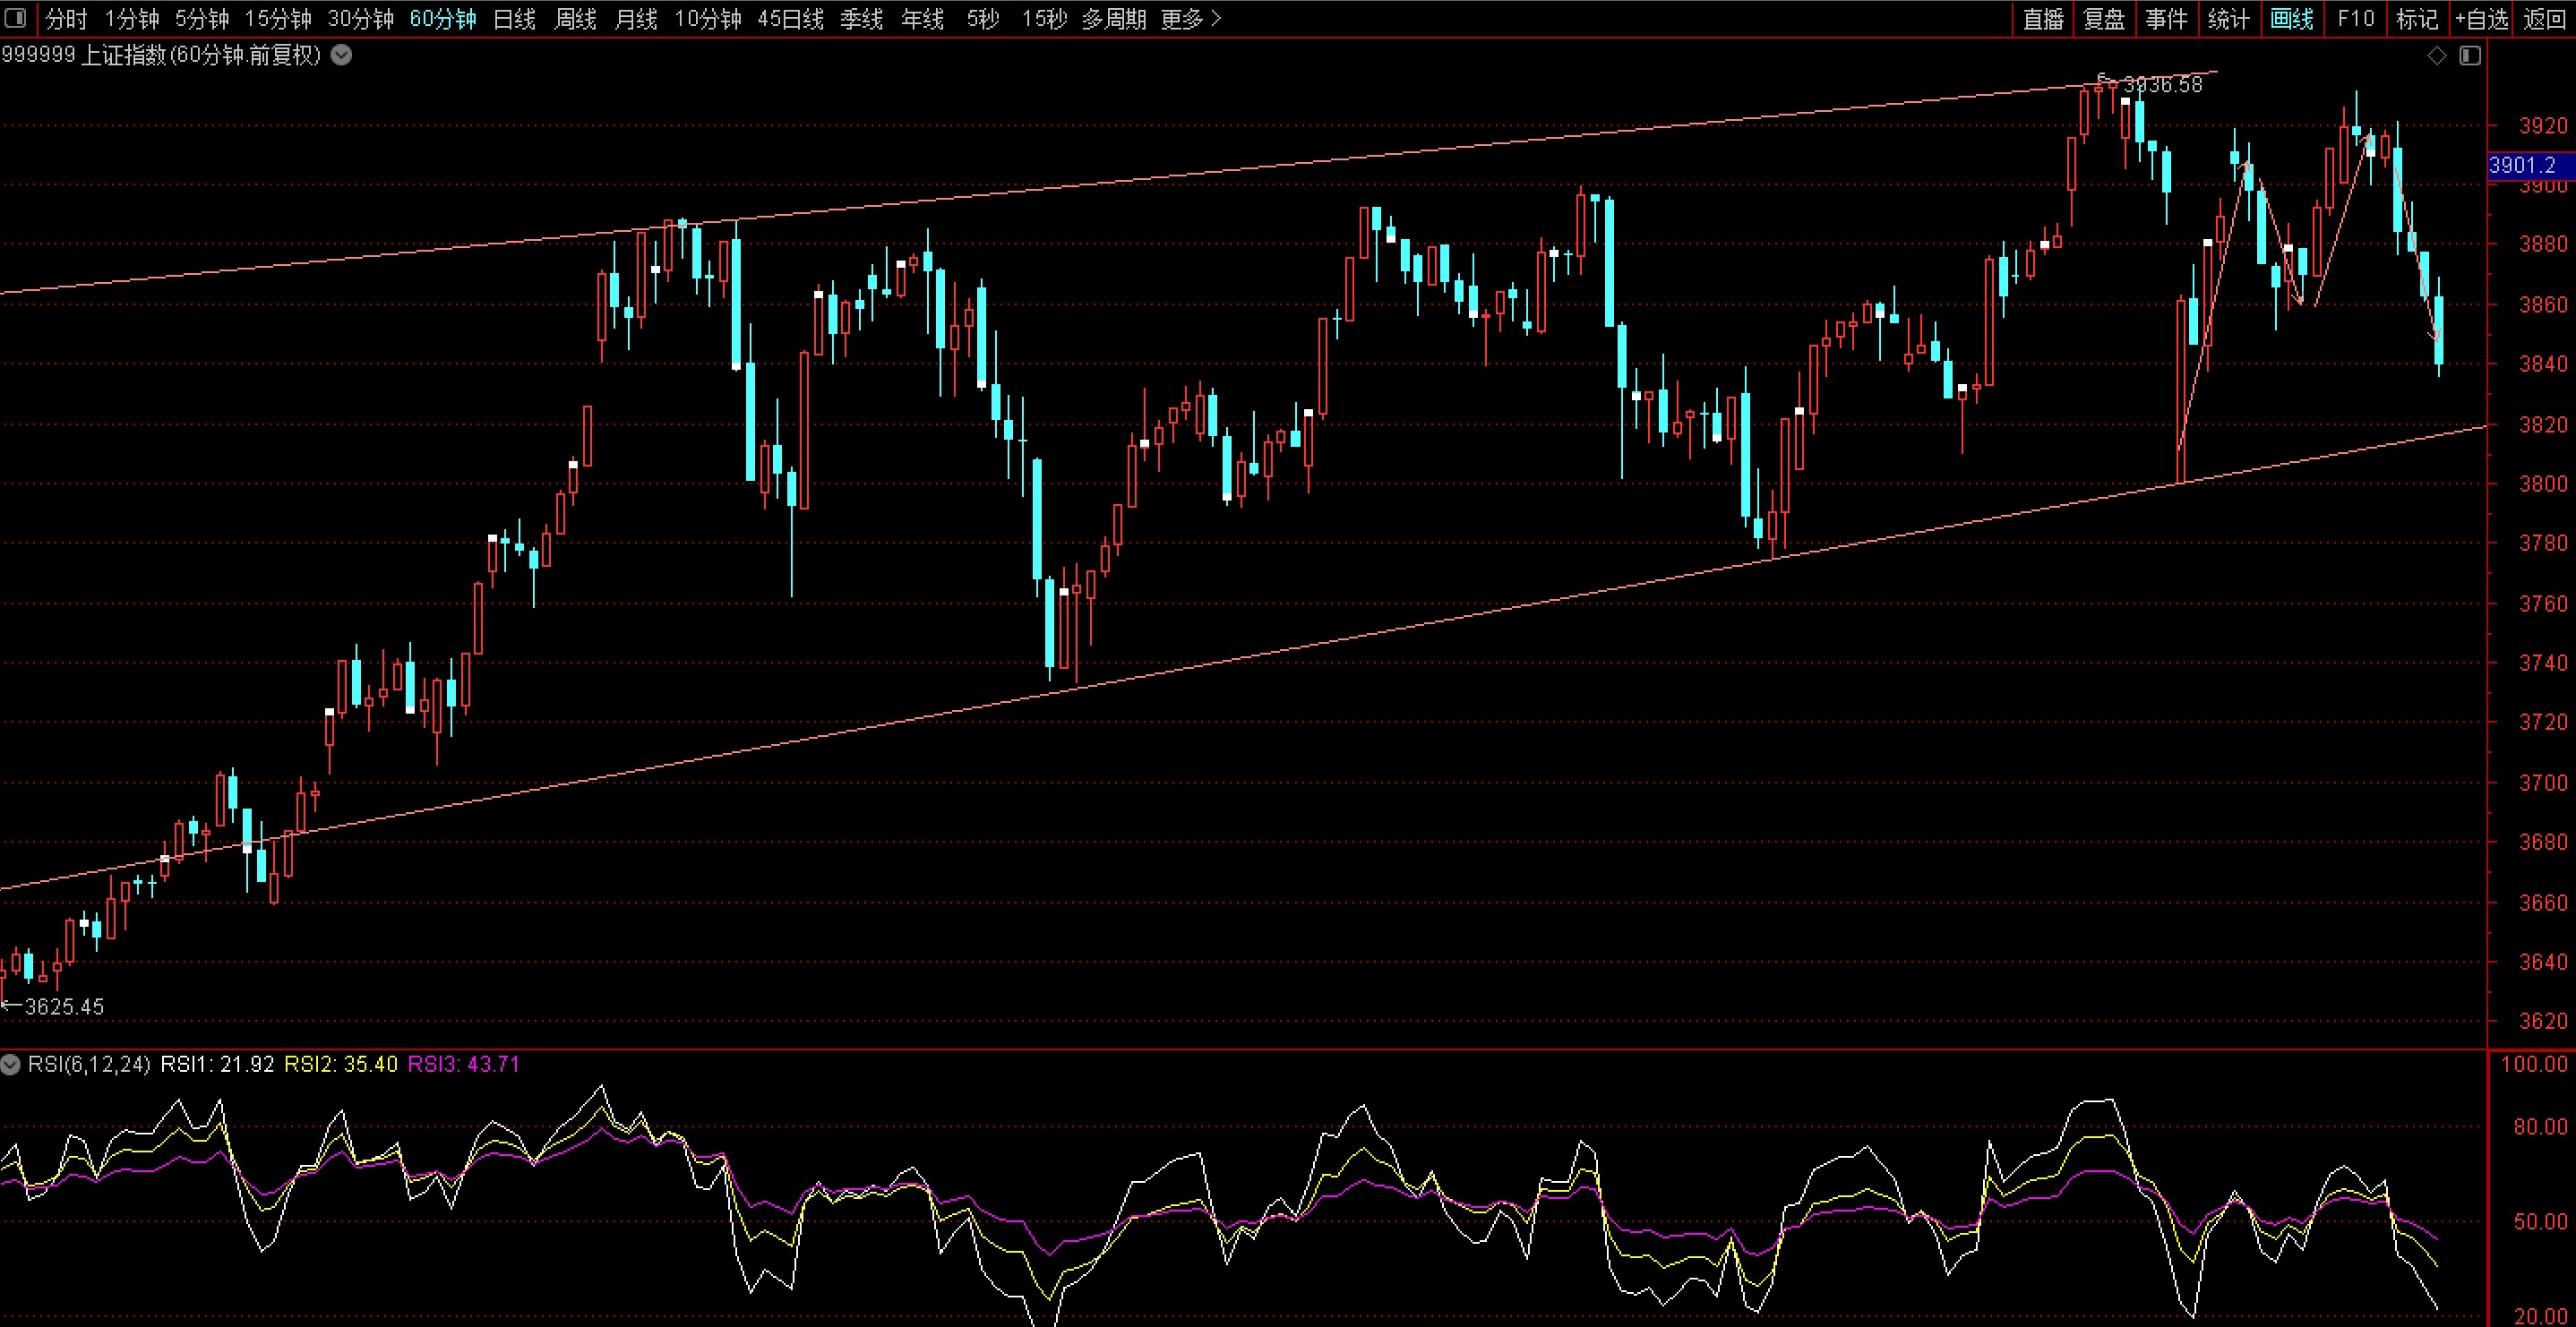Viewport: 2576px width, 1327px height.
Task: Open the F10 company info
Action: [x=2356, y=18]
